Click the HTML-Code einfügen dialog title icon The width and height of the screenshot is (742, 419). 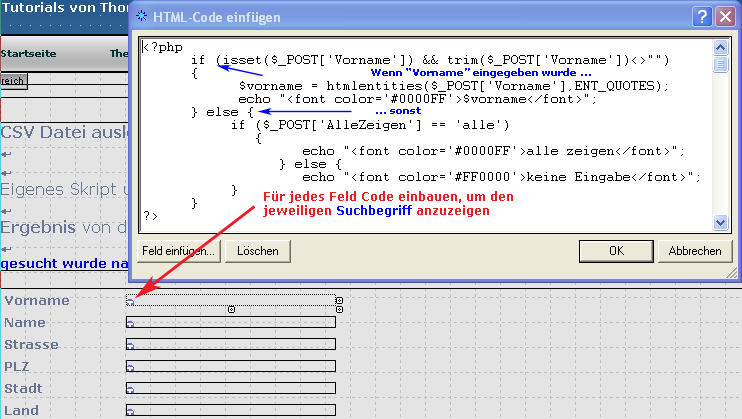(143, 16)
